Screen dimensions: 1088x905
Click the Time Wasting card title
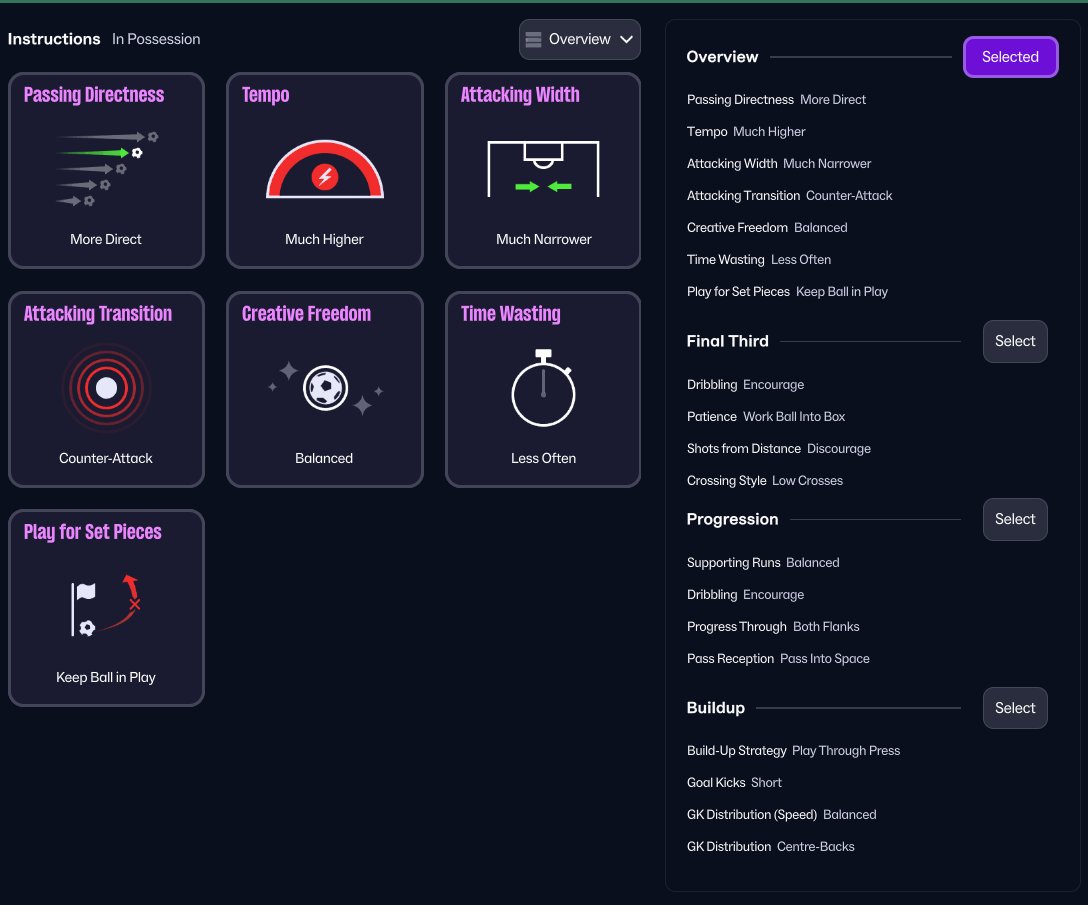click(x=510, y=314)
